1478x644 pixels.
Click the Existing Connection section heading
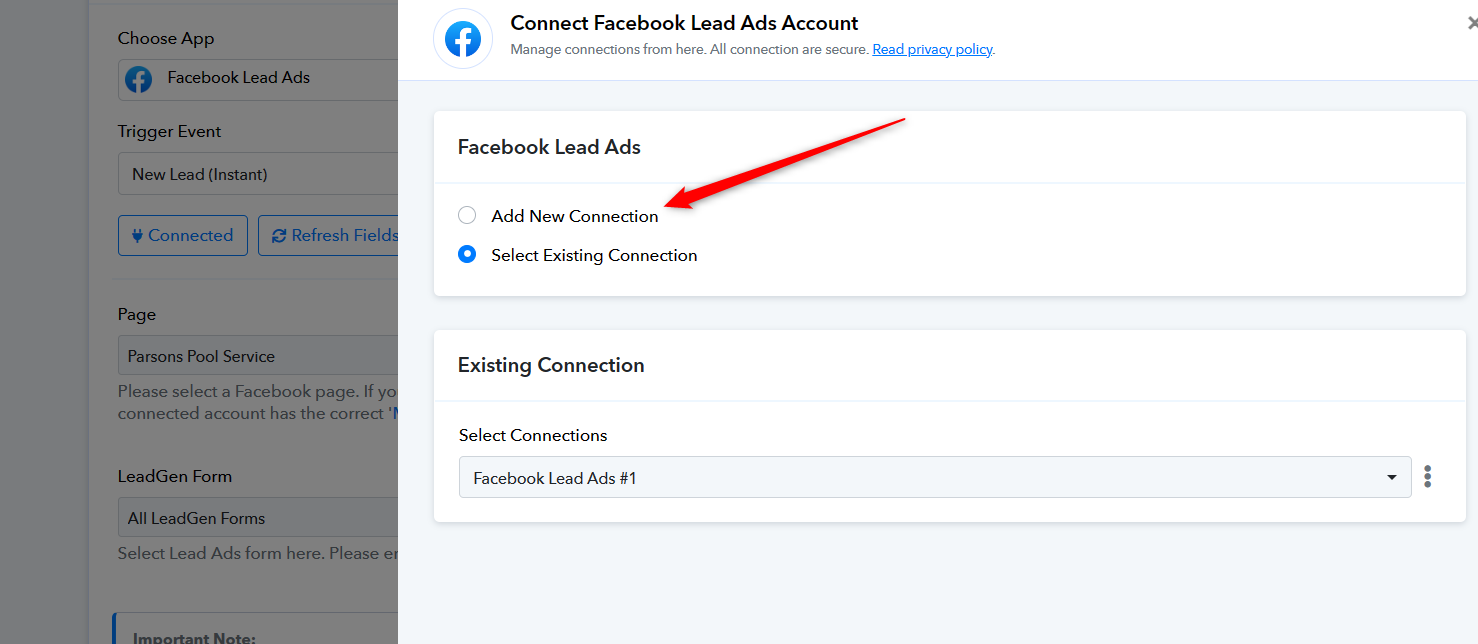click(551, 365)
